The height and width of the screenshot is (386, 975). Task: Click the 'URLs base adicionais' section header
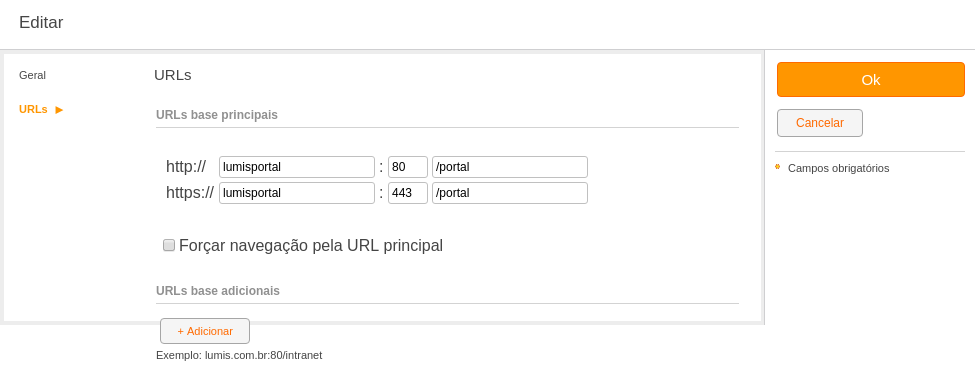click(218, 291)
